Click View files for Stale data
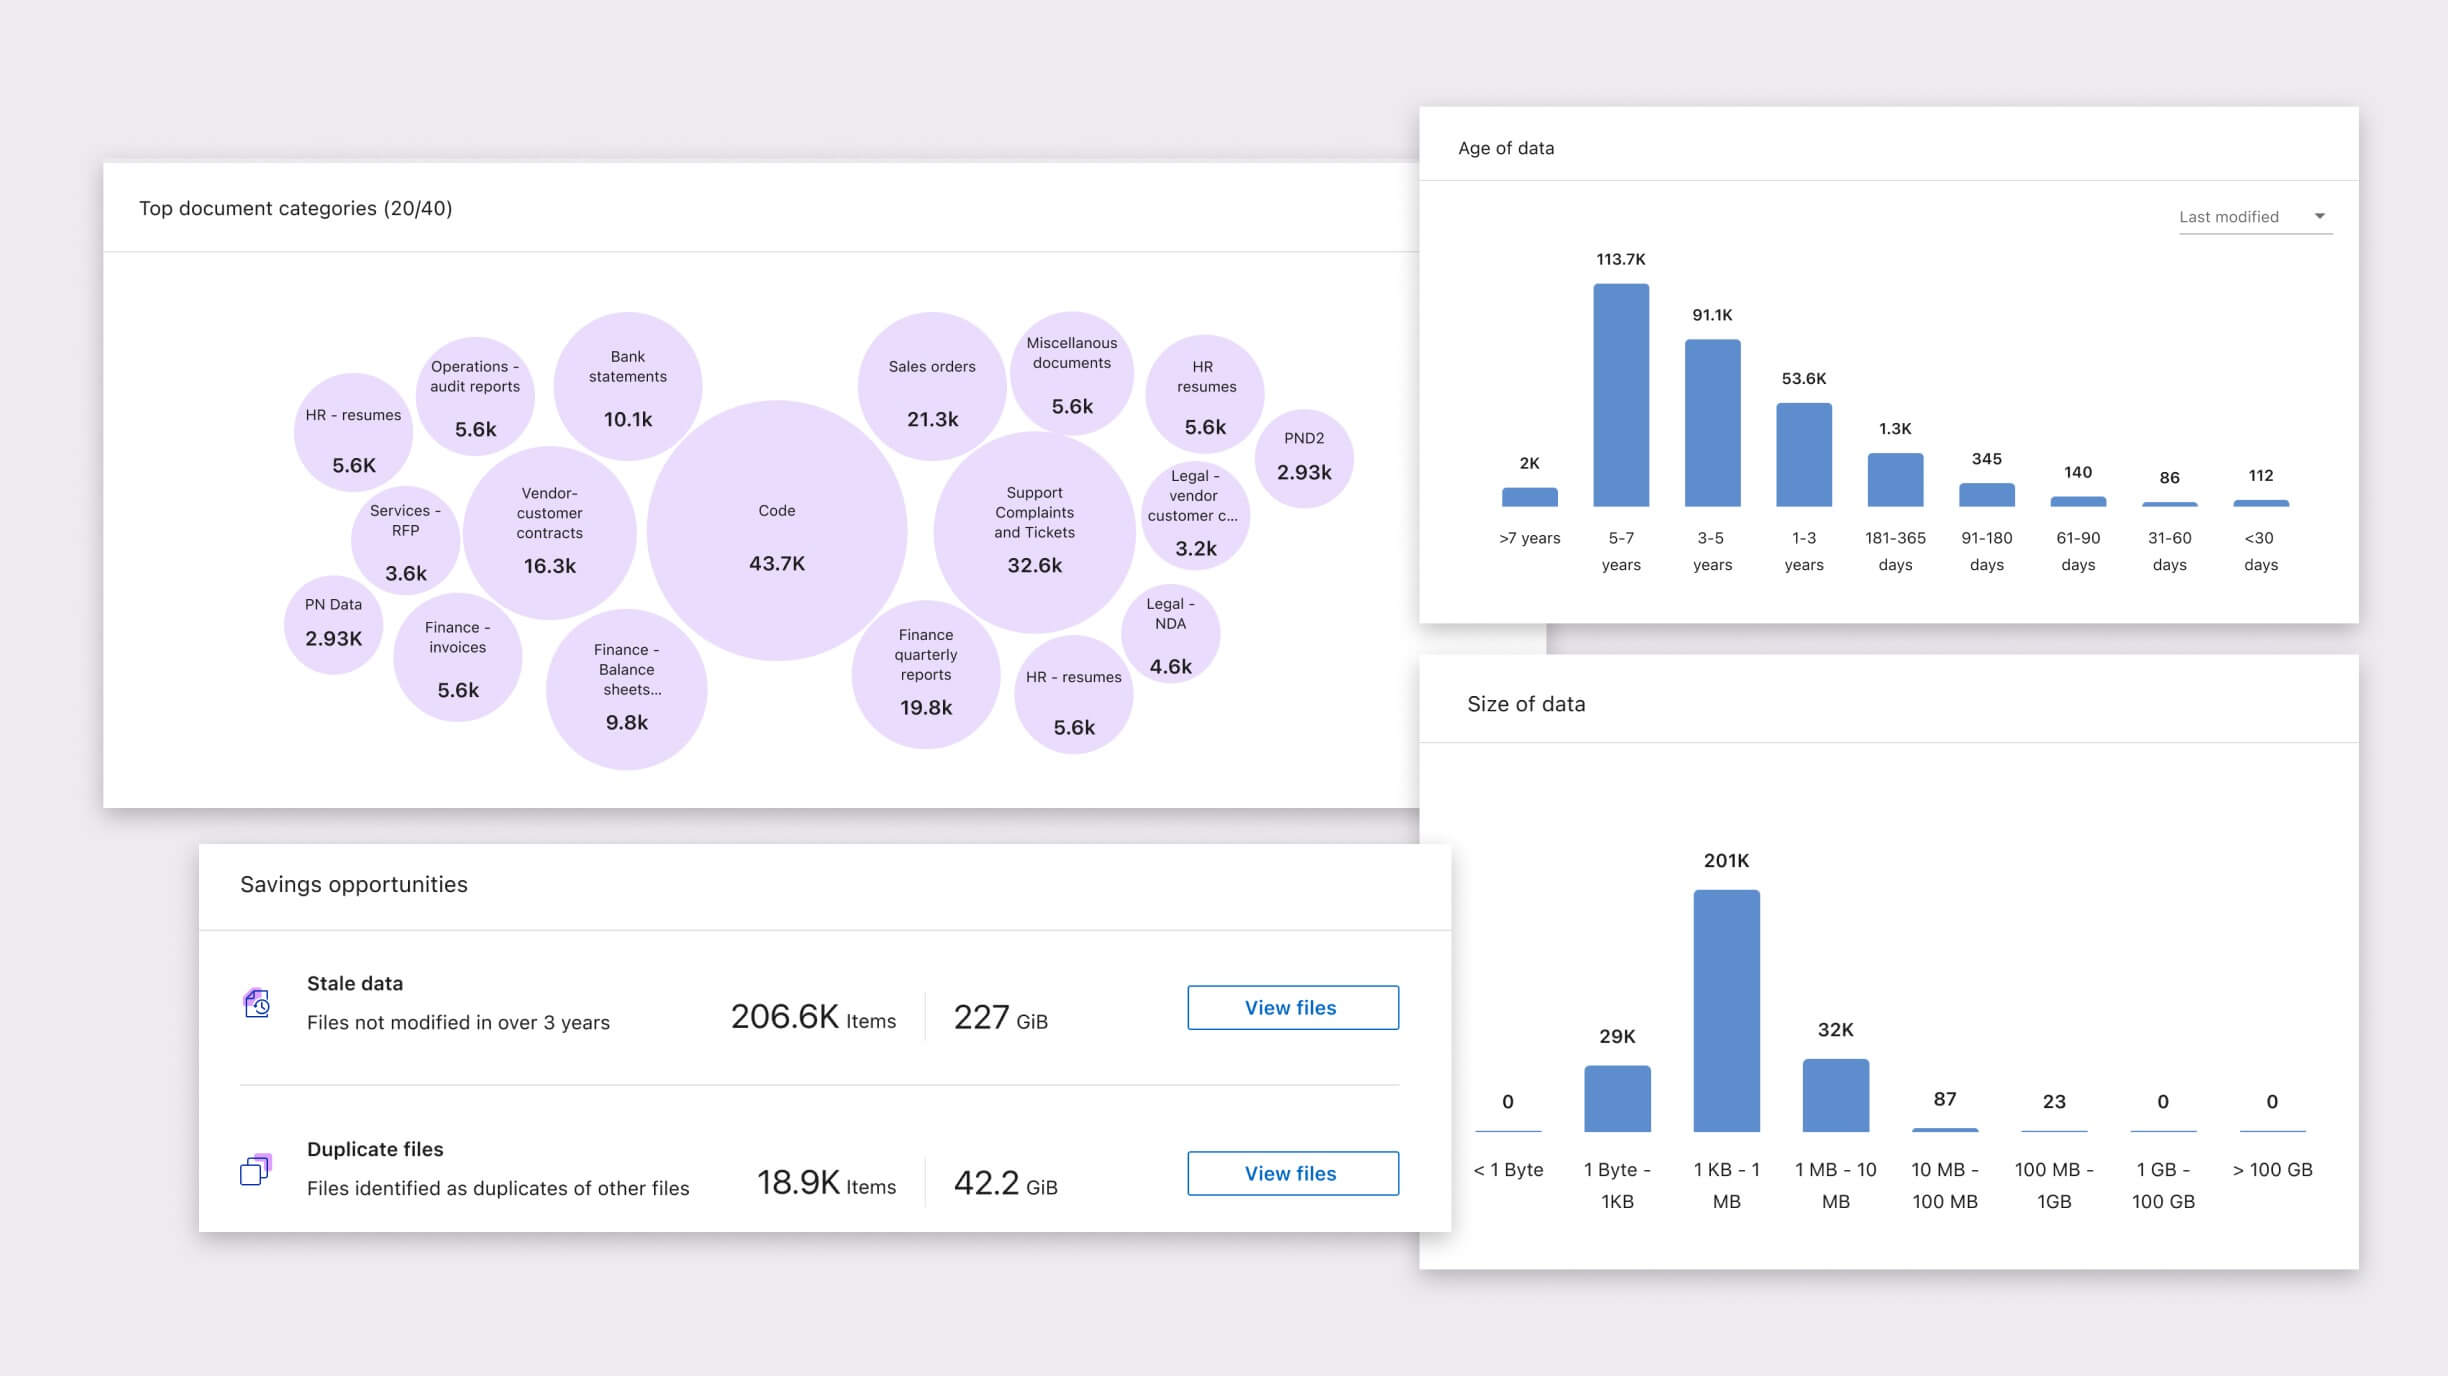The image size is (2448, 1376). point(1292,1007)
